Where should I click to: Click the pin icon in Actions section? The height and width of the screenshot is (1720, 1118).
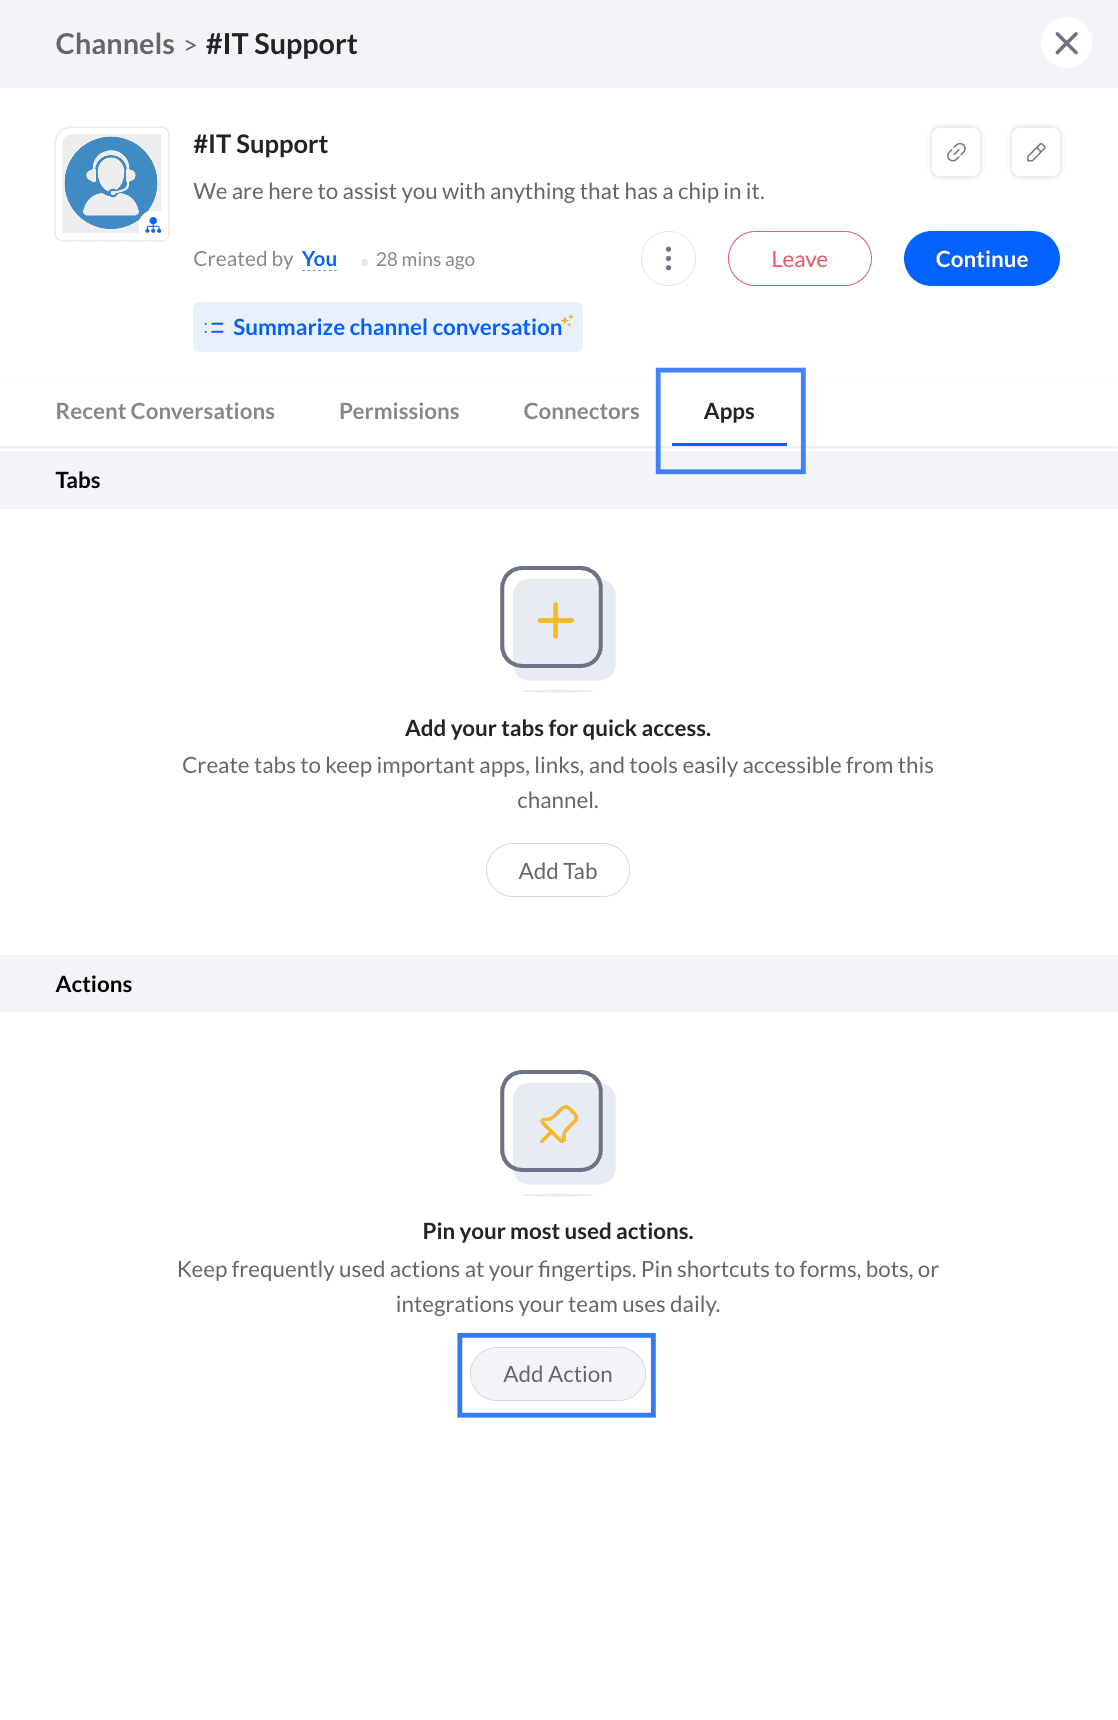coord(557,1124)
